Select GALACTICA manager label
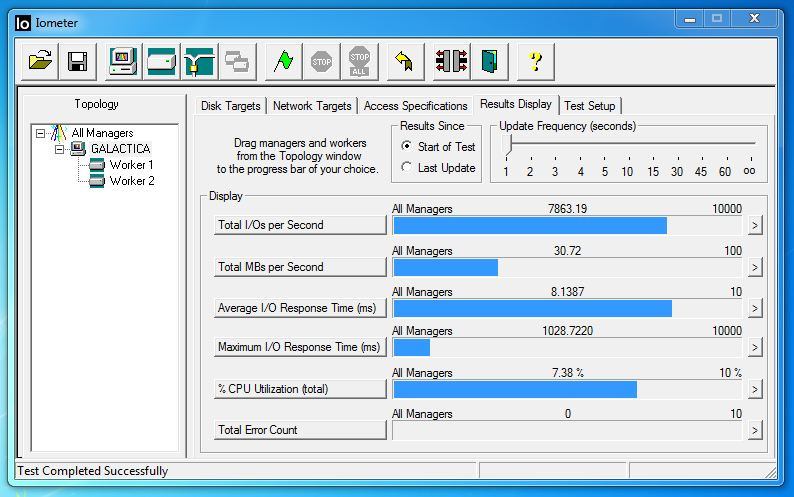The width and height of the screenshot is (794, 497). pyautogui.click(x=121, y=148)
